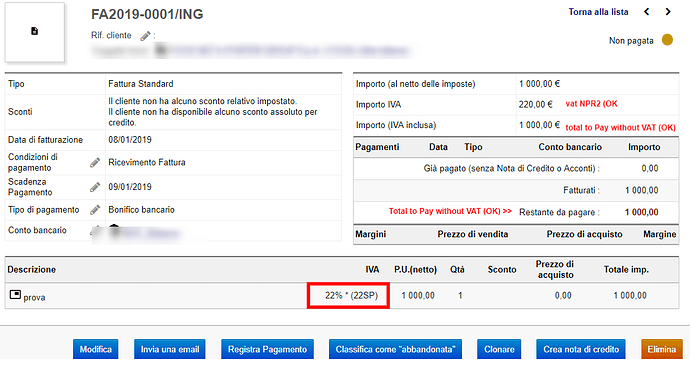Click the product icon beside prova
690x367 pixels.
click(x=15, y=295)
